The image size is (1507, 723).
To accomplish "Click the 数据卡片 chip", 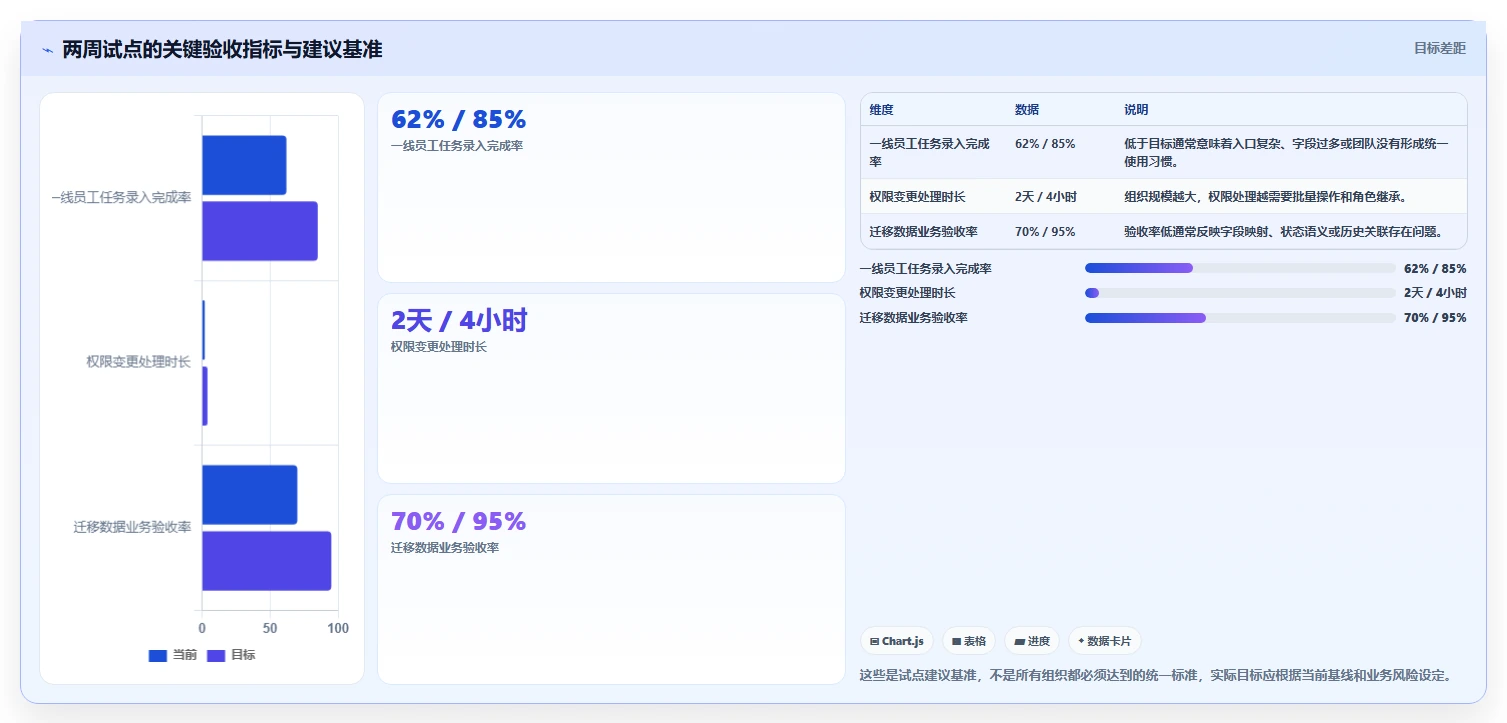I will 1104,641.
